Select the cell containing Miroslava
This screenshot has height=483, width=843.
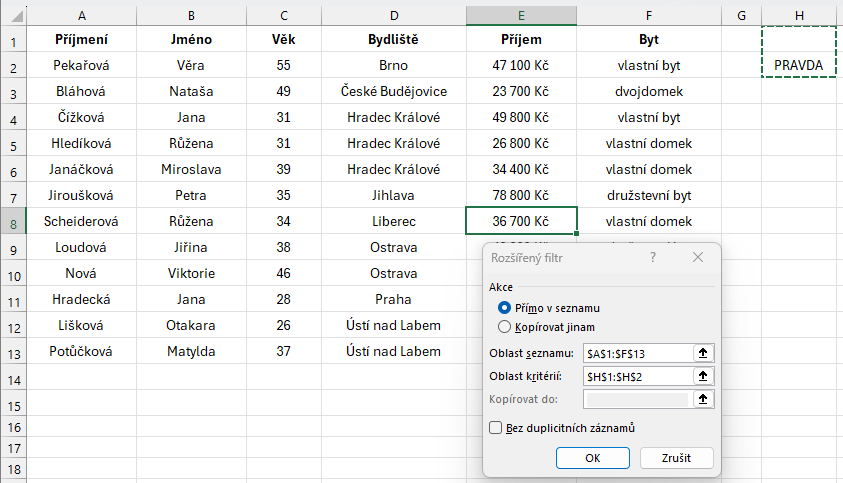[x=191, y=169]
